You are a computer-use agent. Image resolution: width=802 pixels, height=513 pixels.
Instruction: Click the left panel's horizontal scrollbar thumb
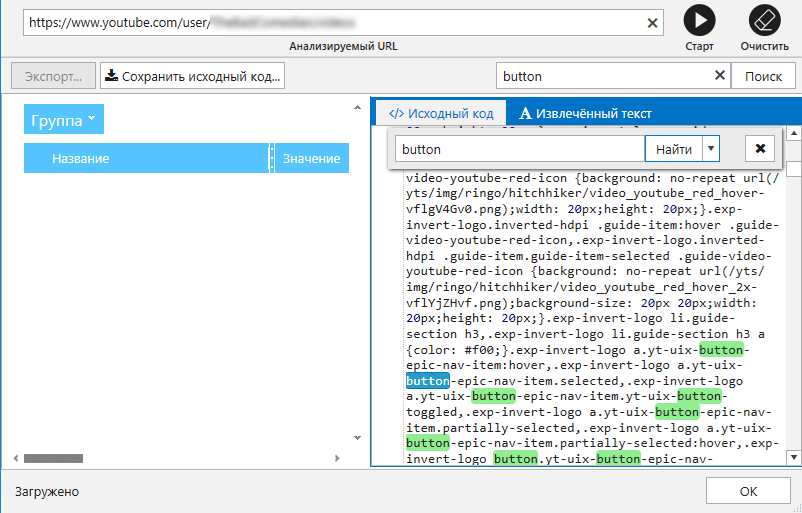[x=53, y=458]
